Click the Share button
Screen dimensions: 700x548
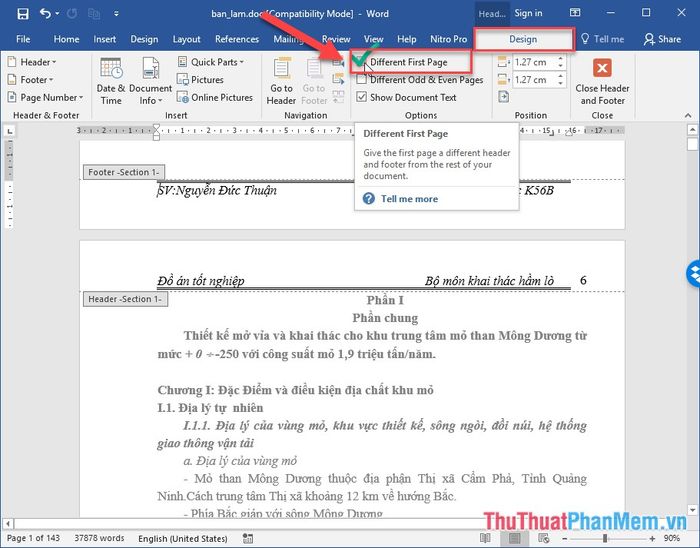point(662,39)
